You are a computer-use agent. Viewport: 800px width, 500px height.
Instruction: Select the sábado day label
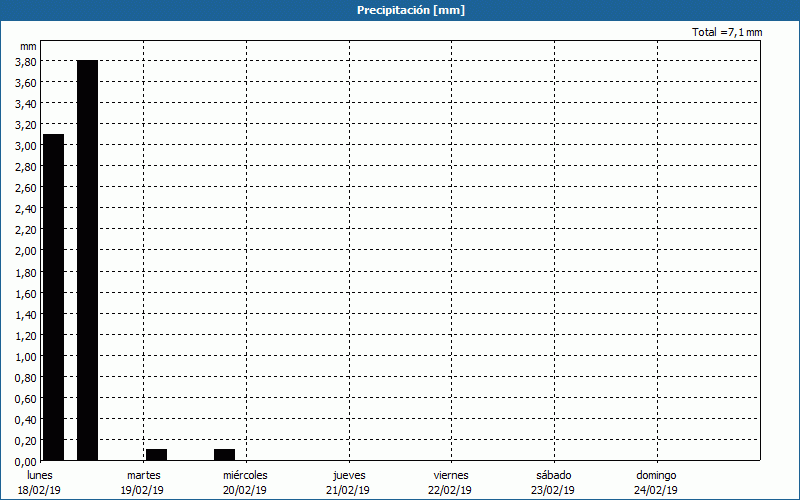[554, 475]
